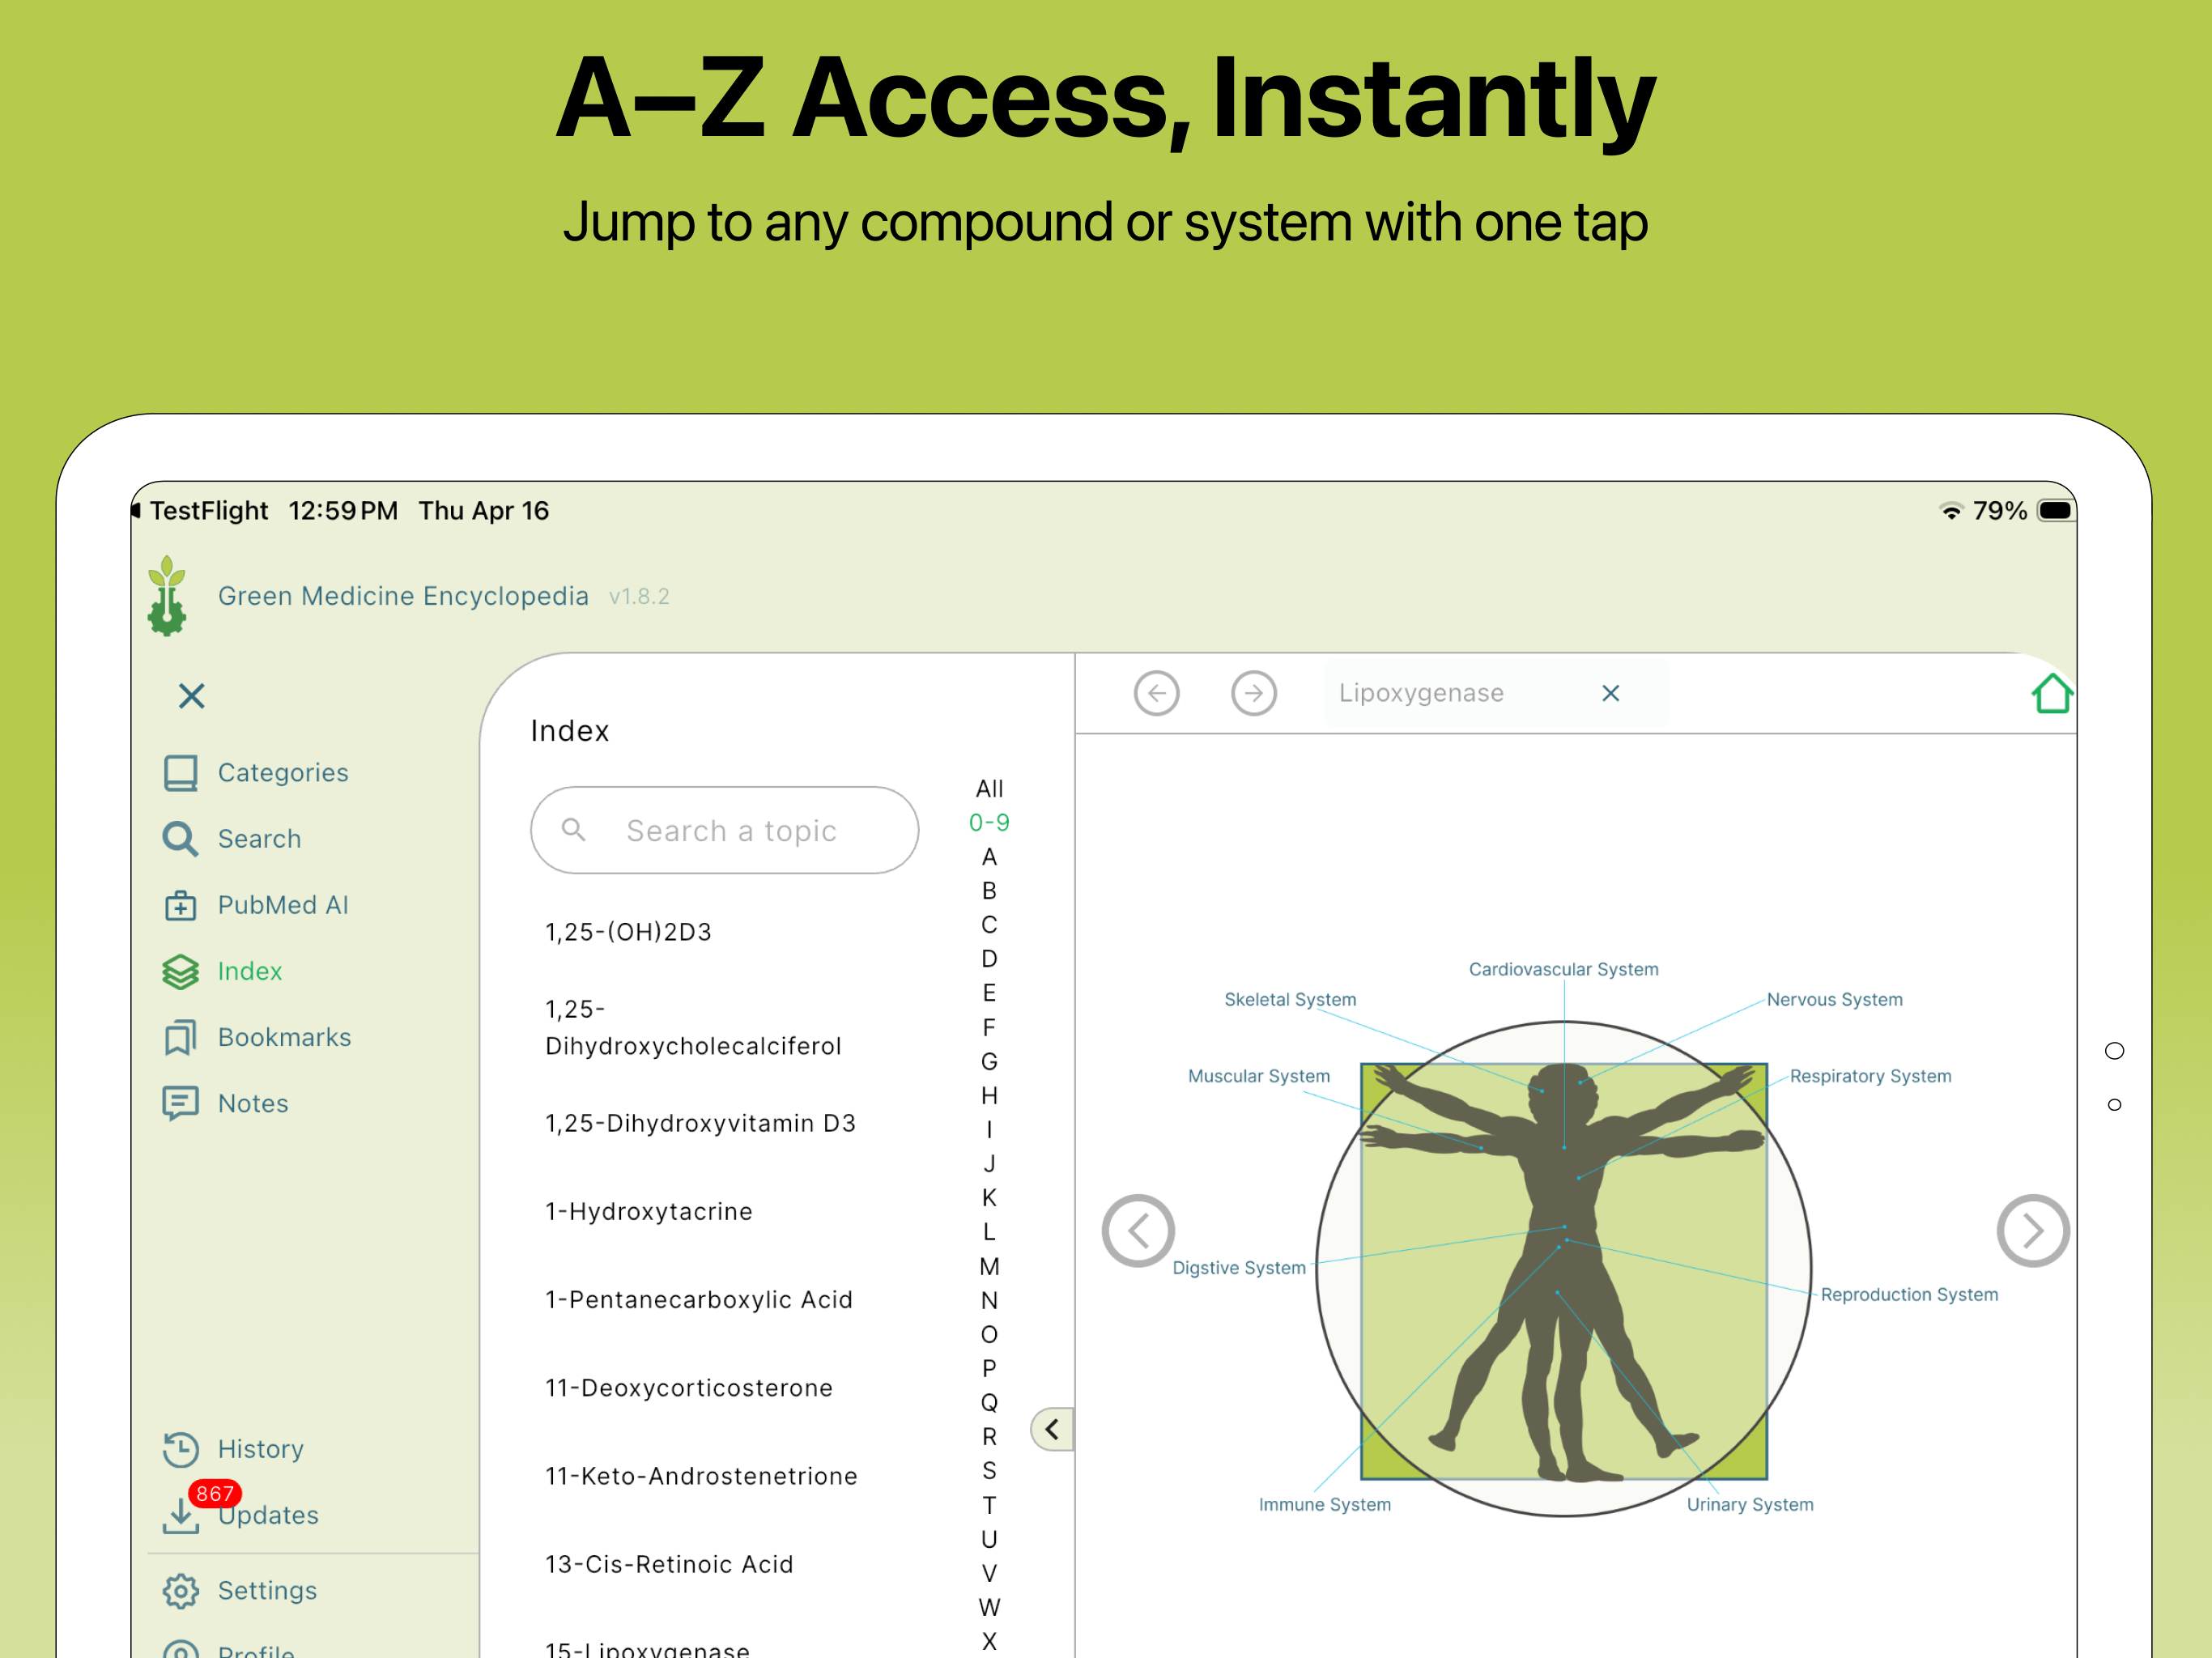Focus the Search a topic field
The width and height of the screenshot is (2212, 1658).
pyautogui.click(x=724, y=830)
